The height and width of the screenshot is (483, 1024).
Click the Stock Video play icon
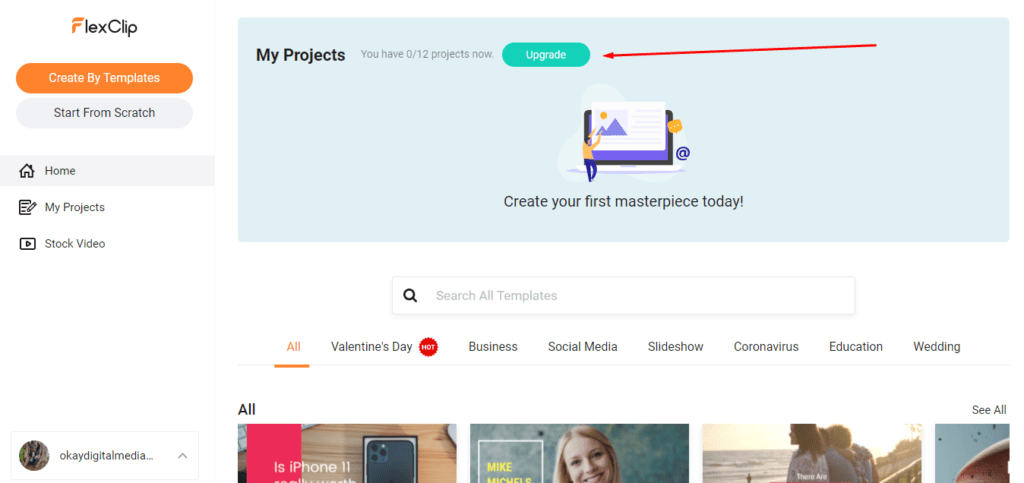27,244
